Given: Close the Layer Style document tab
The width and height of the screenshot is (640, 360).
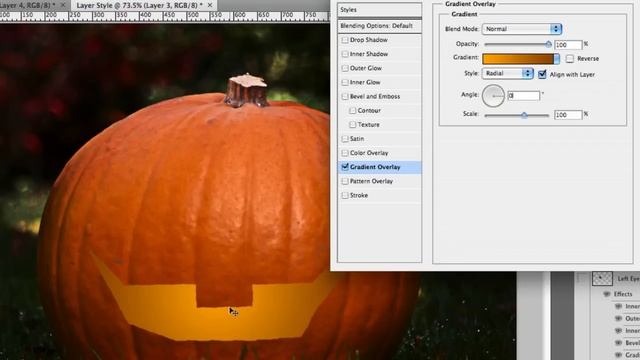Looking at the screenshot, I should pos(210,5).
